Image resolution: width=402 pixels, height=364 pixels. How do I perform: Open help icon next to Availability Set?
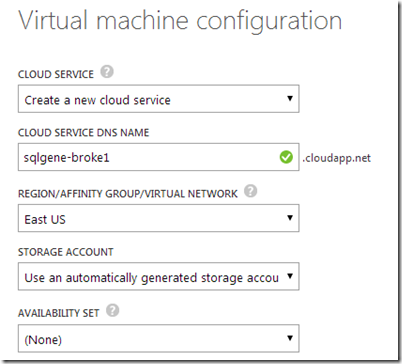point(112,310)
